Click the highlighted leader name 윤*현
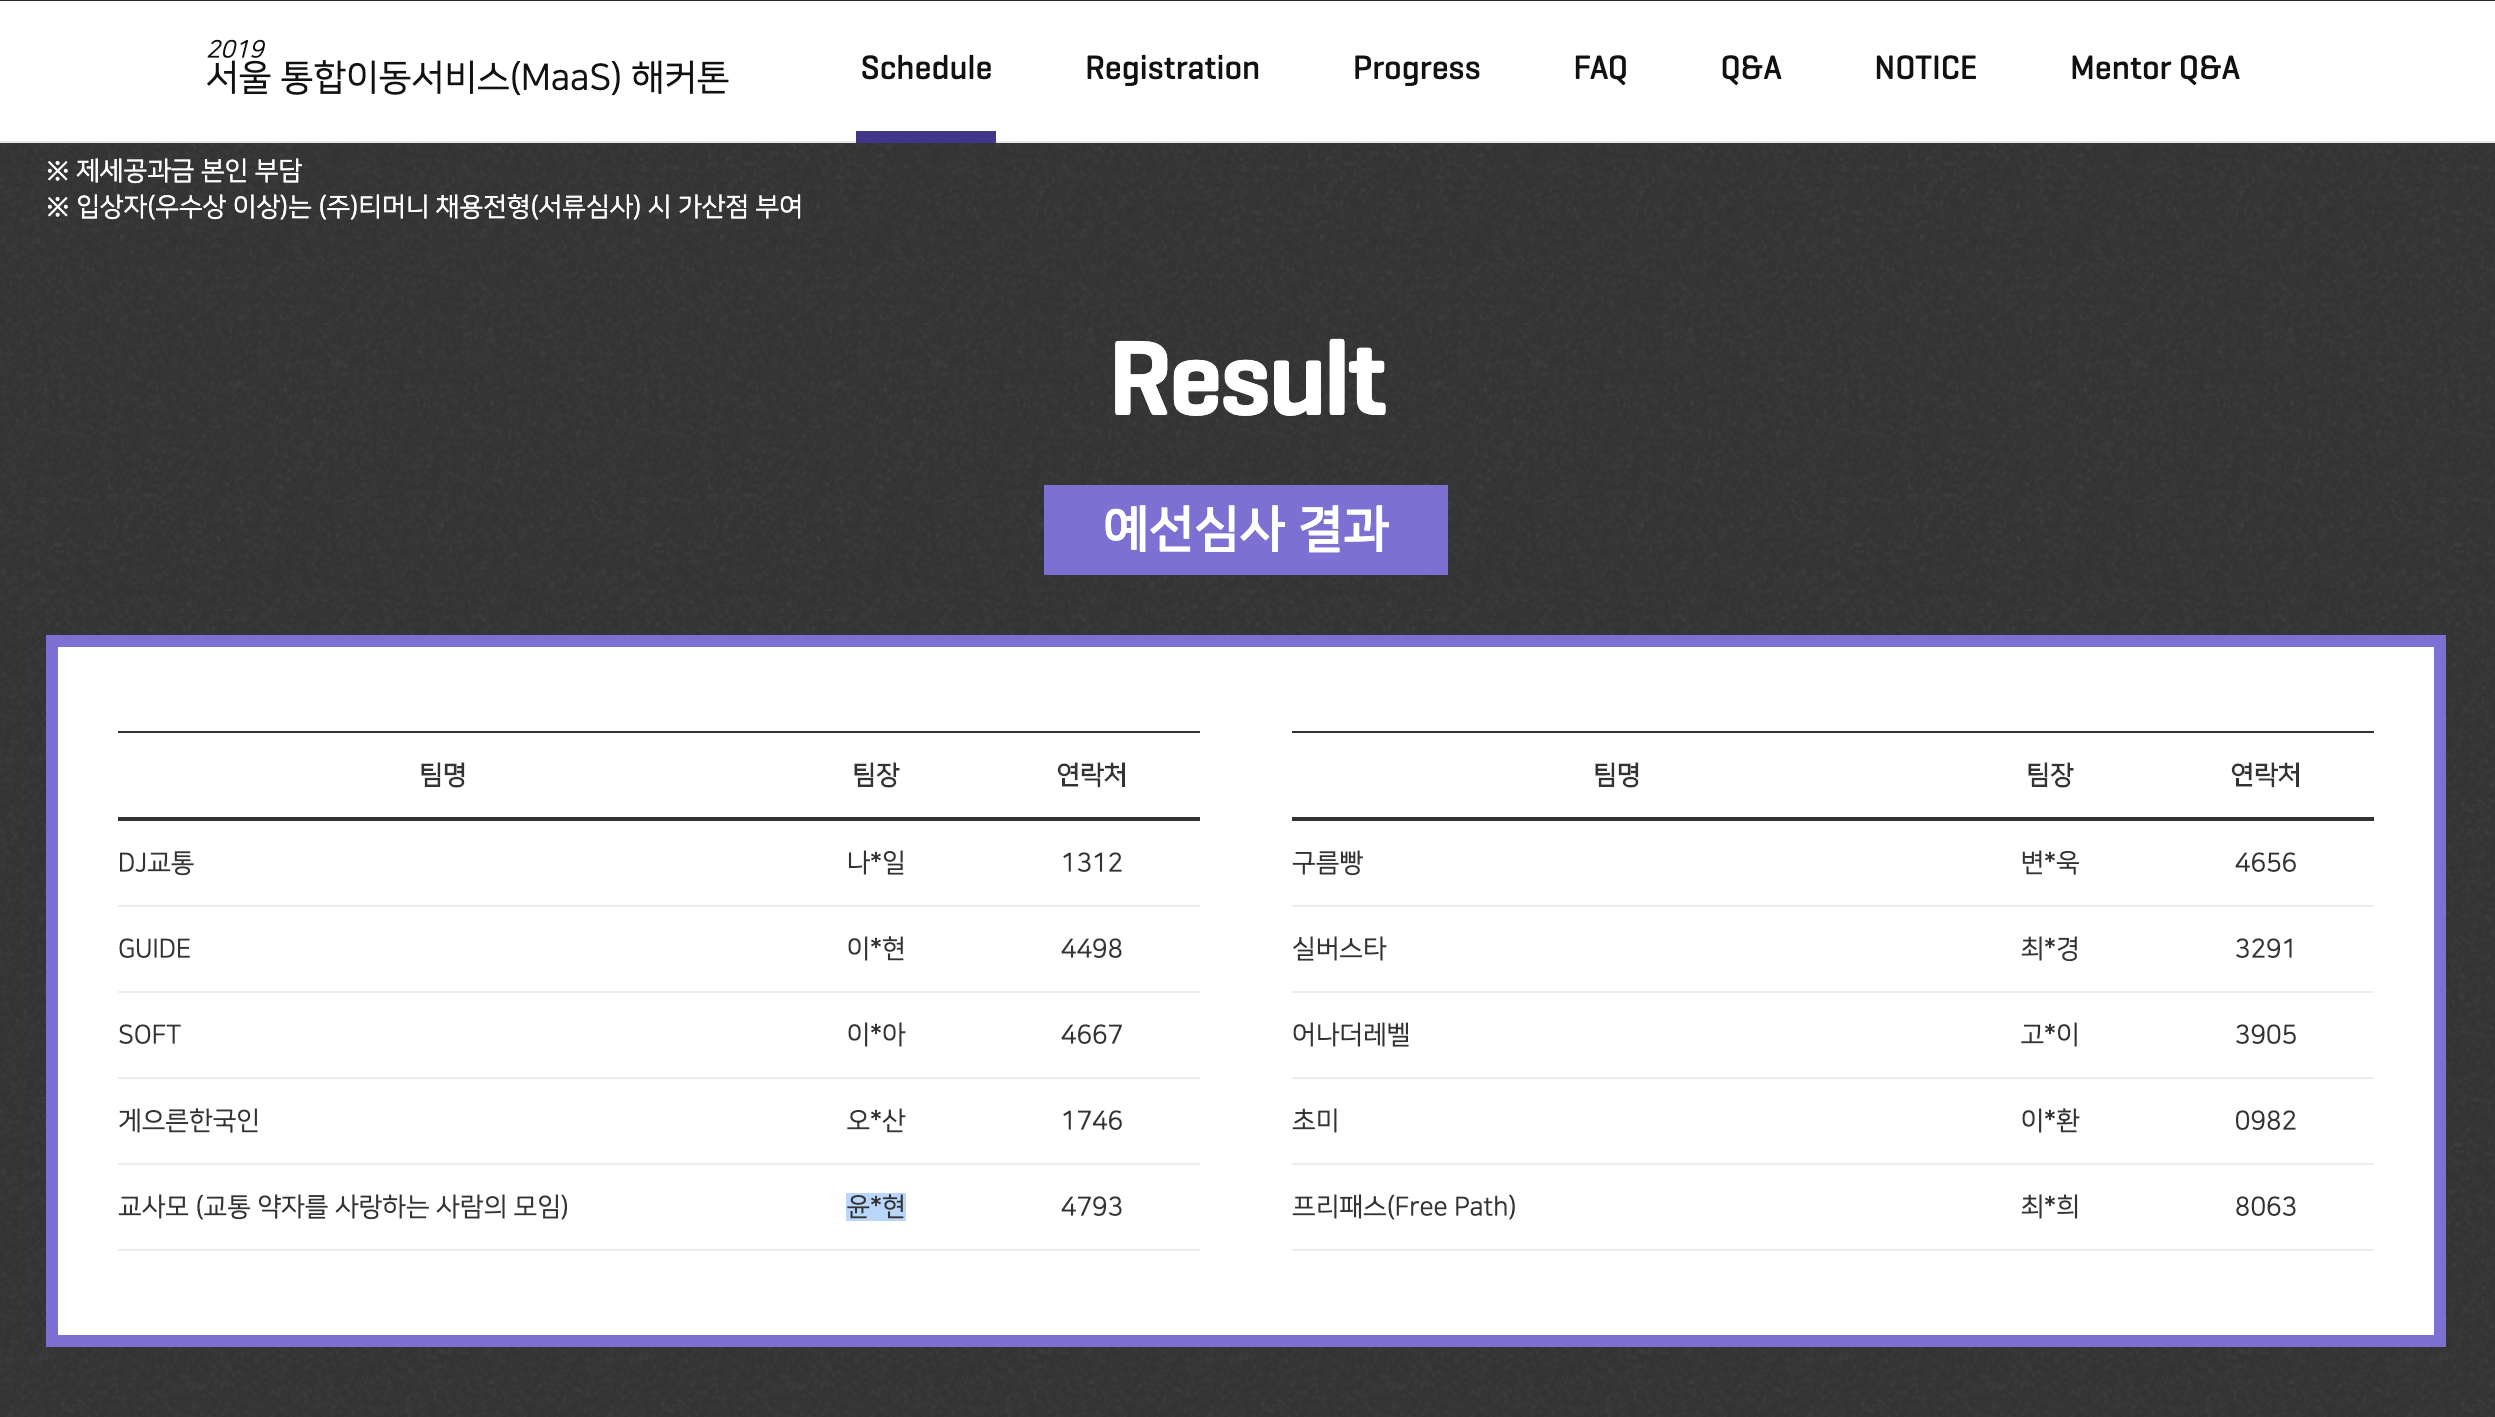Screen dimensions: 2495x1417 (875, 1206)
